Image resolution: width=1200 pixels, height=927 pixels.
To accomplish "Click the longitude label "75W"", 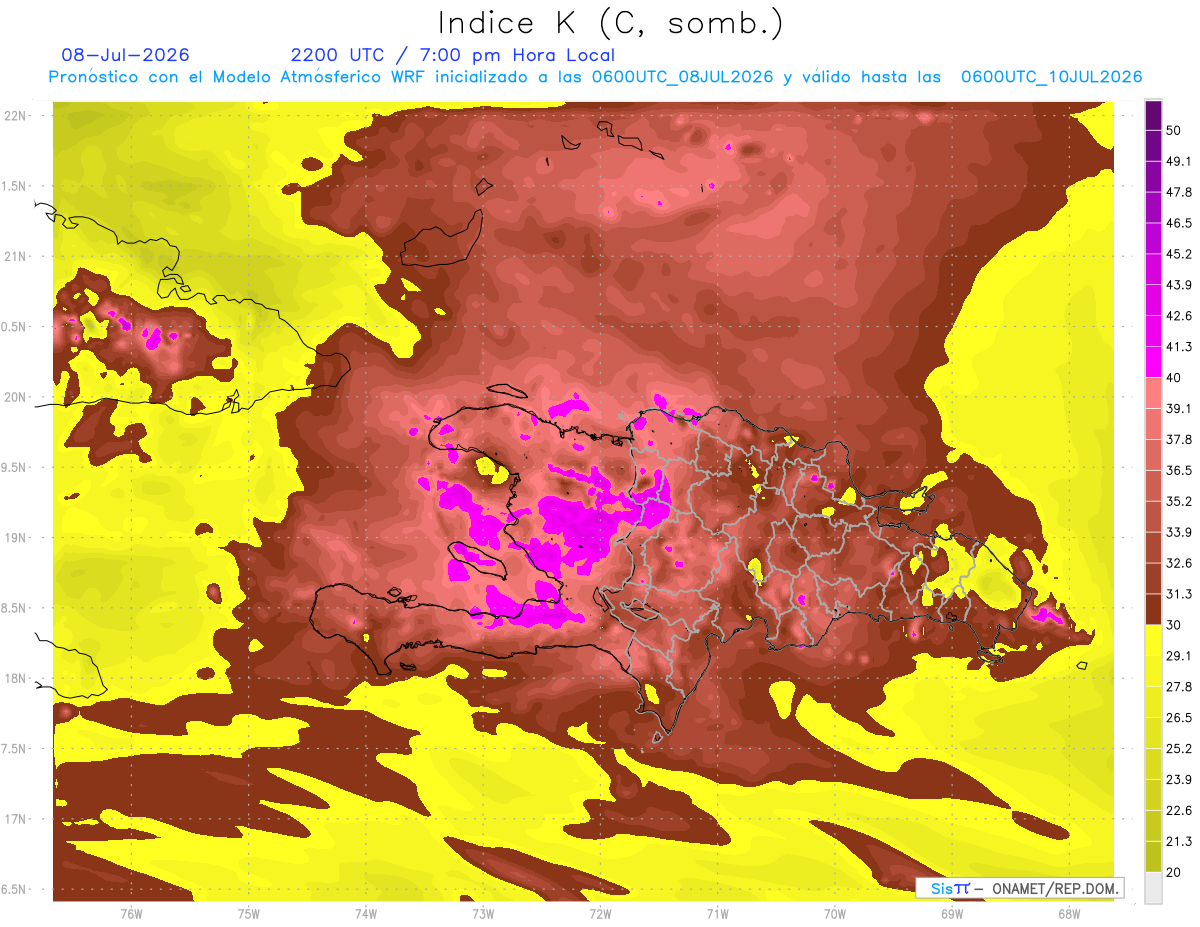I will 249,913.
